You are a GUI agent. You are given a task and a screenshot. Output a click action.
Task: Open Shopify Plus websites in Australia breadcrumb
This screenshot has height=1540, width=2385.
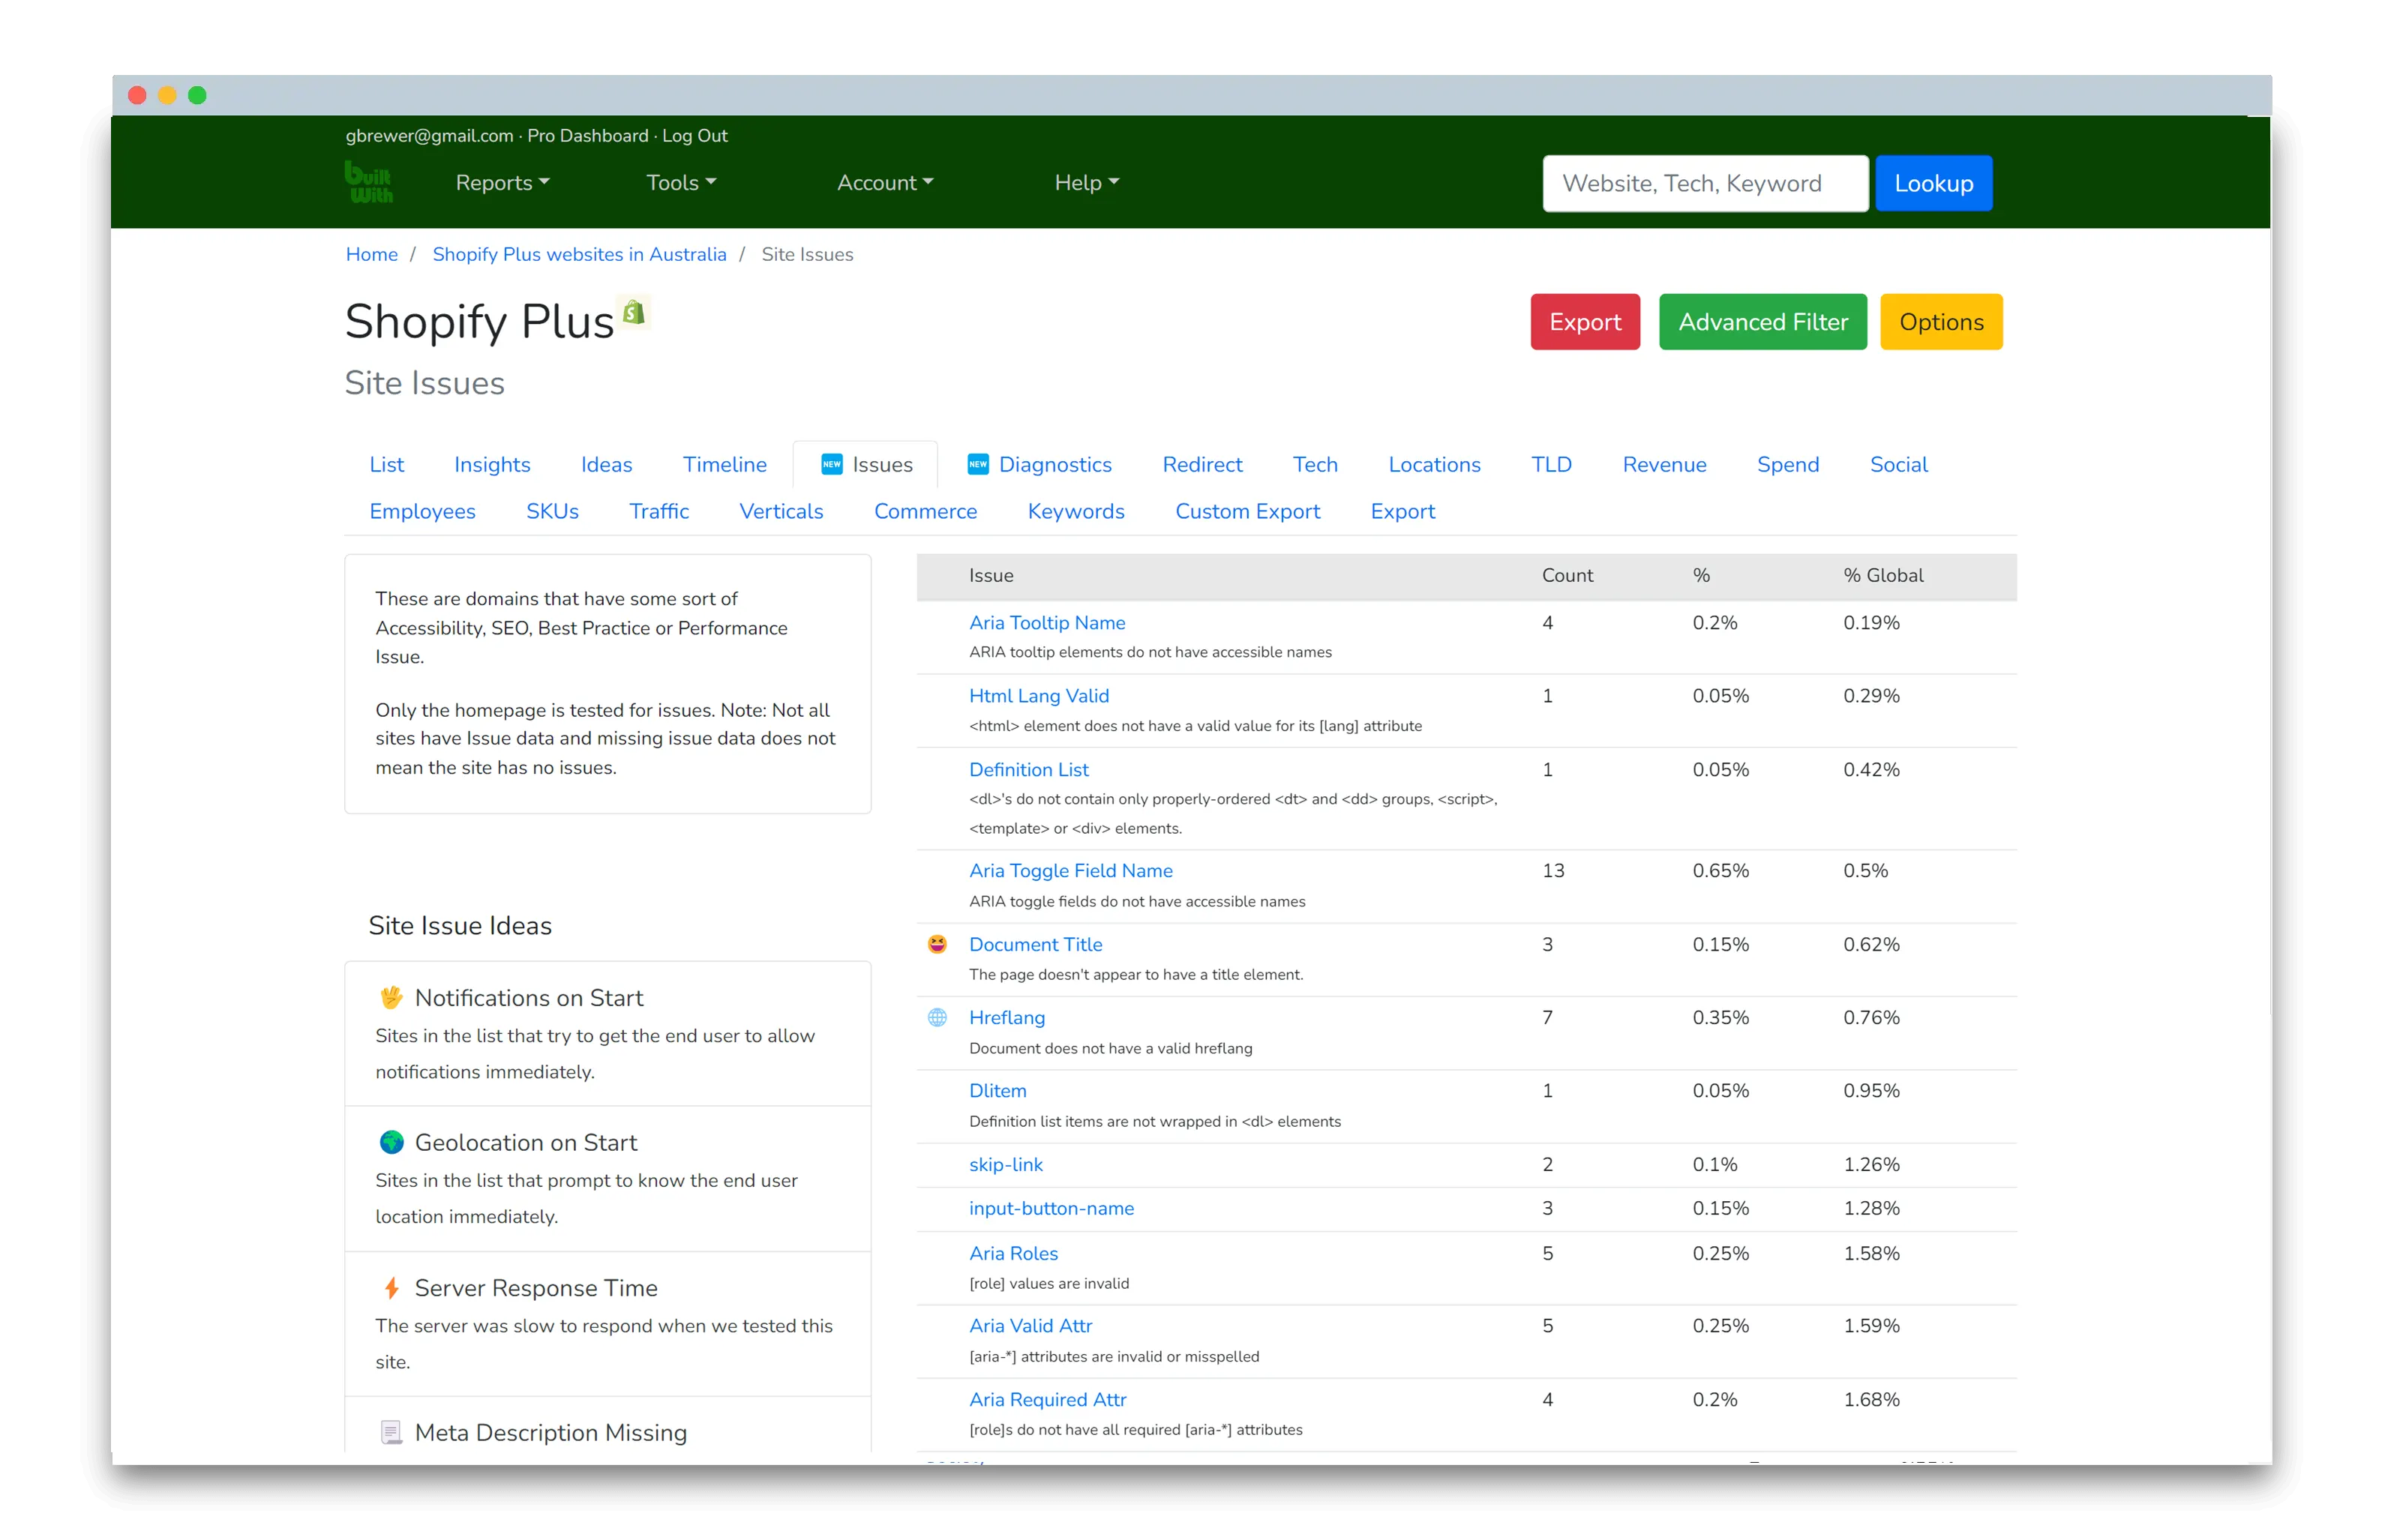579,254
